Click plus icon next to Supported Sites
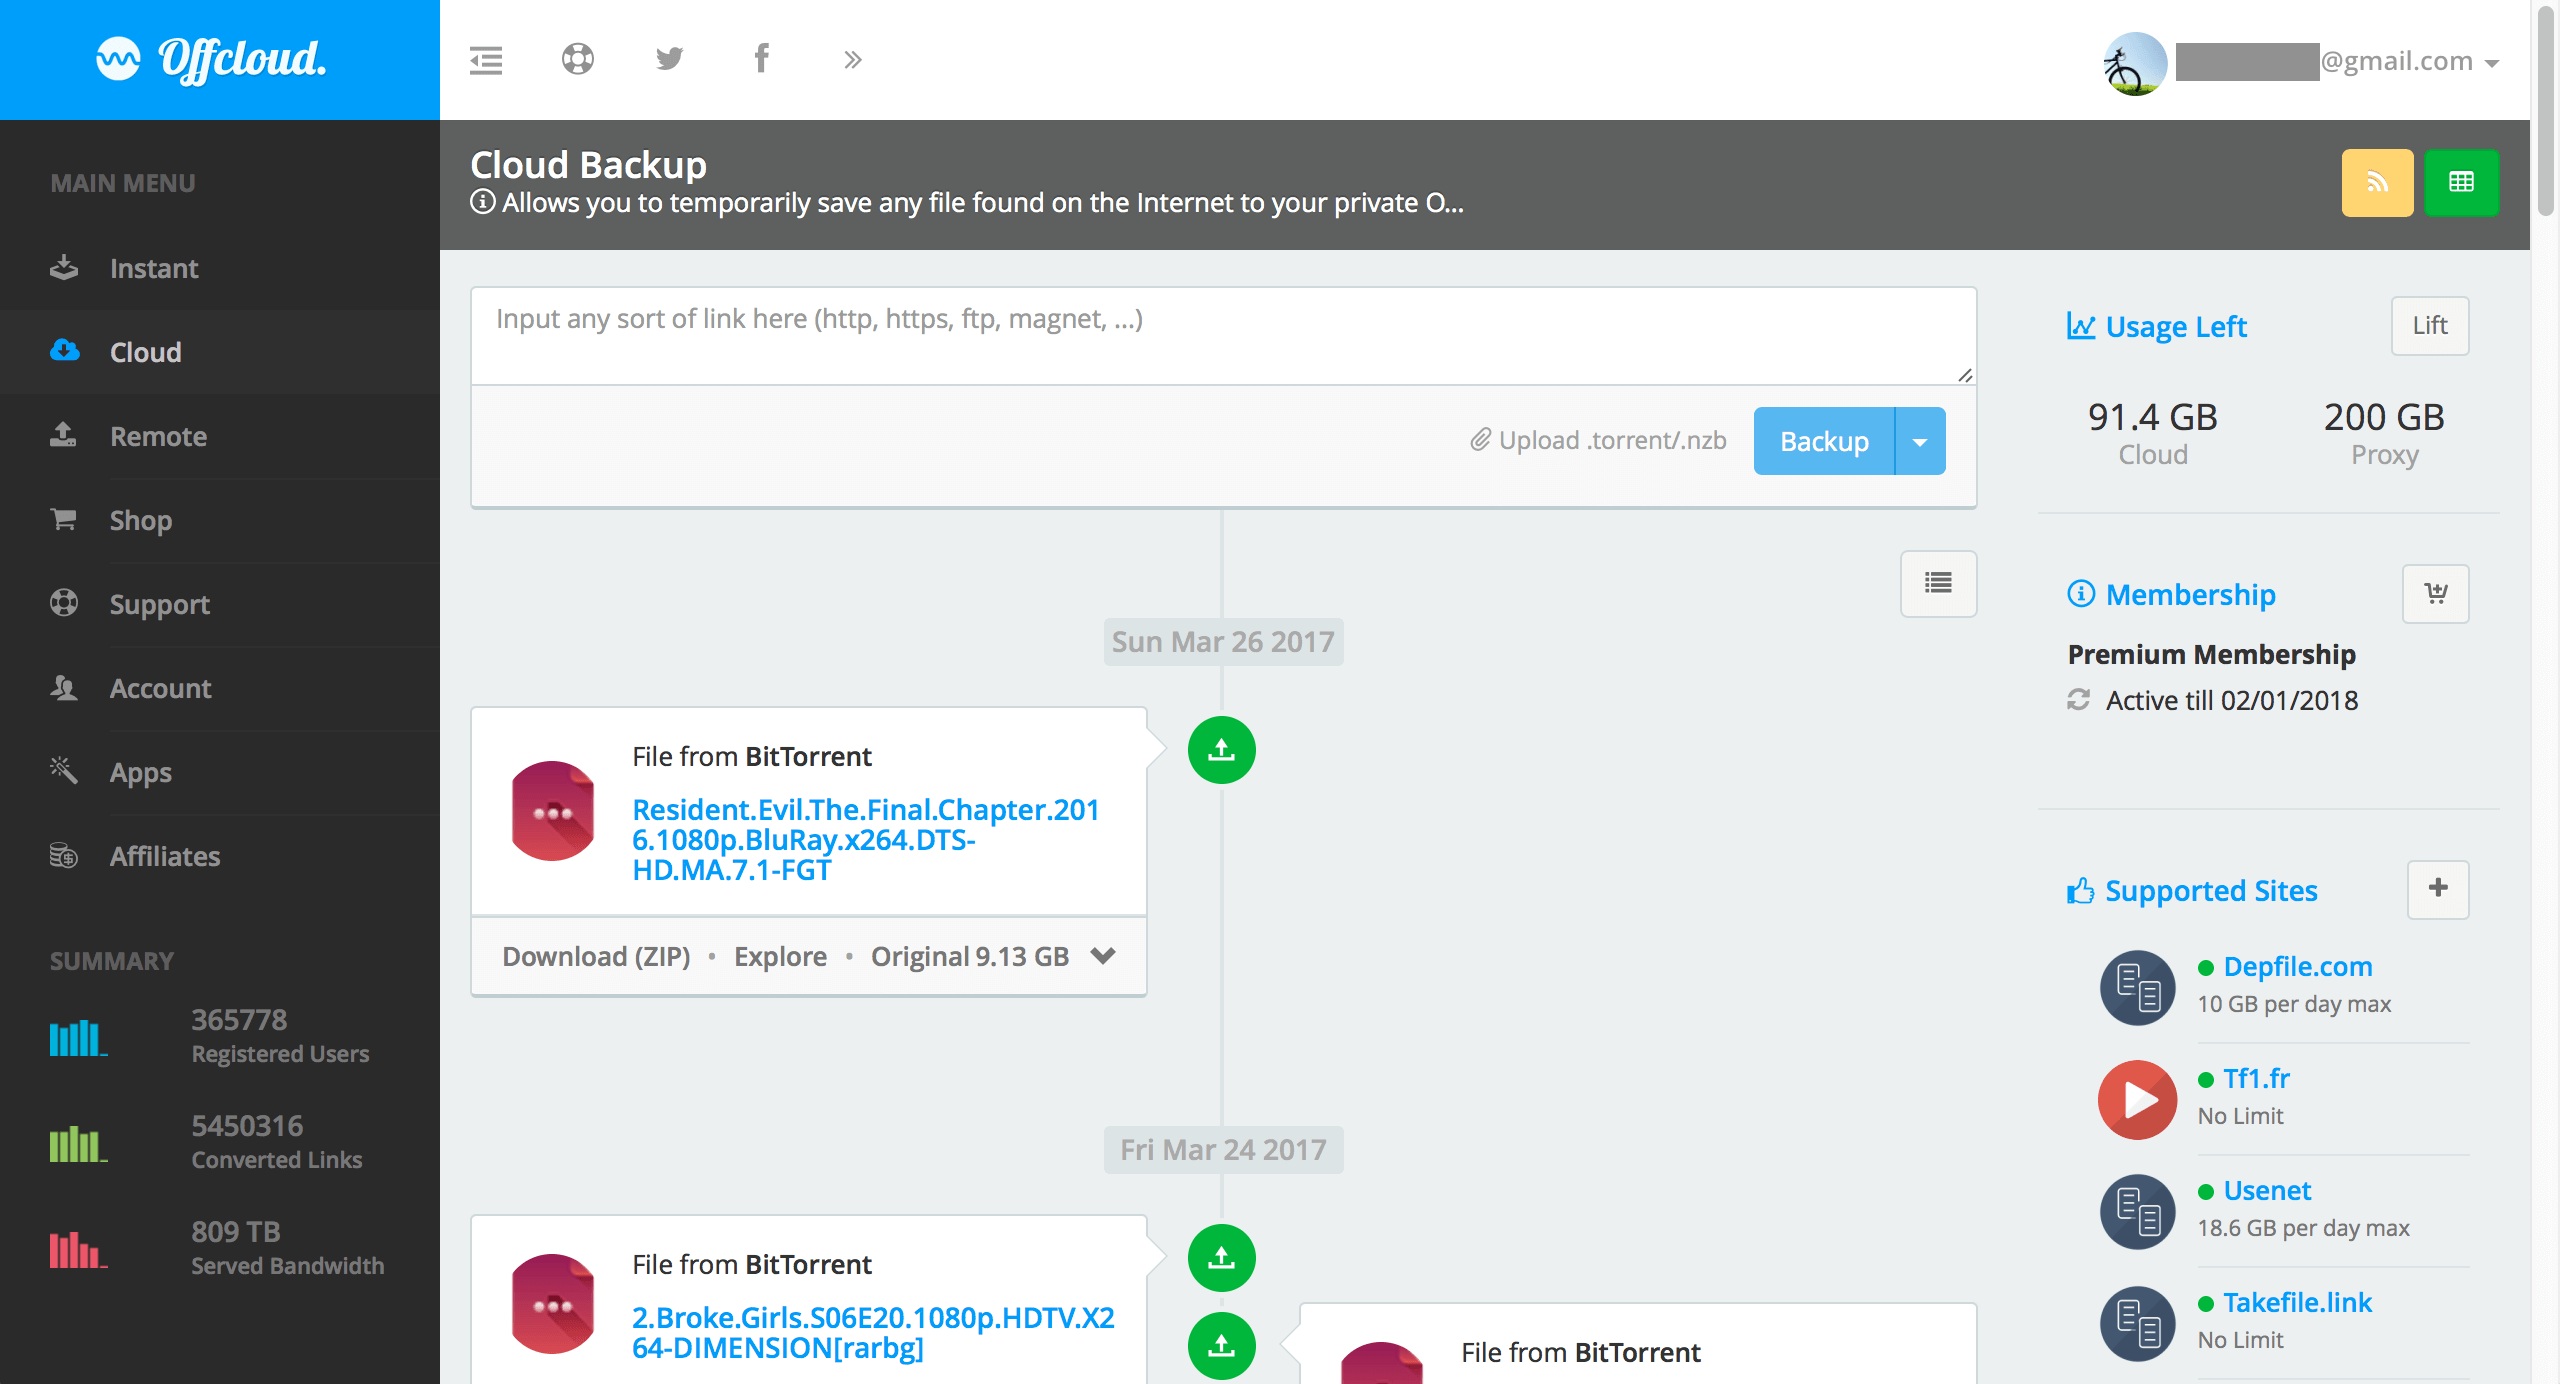 click(x=2438, y=888)
